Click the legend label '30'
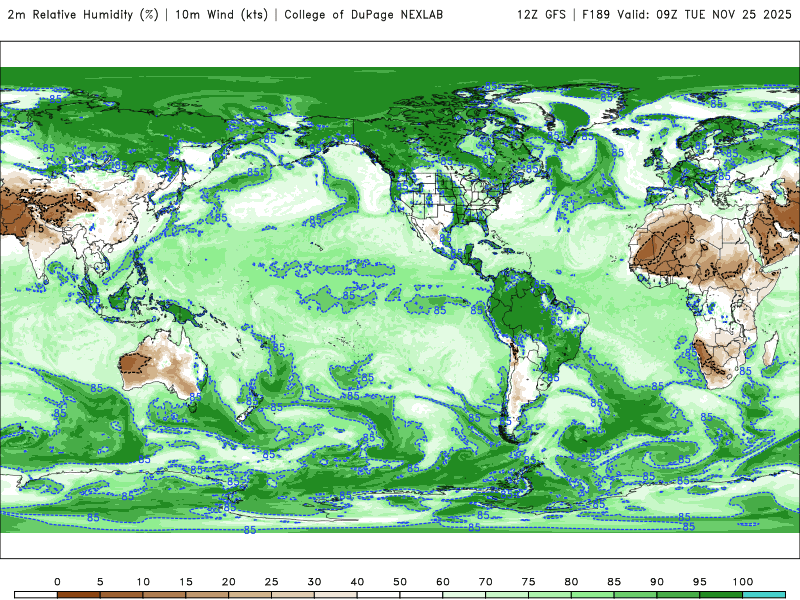Image resolution: width=800 pixels, height=600 pixels. pos(314,582)
